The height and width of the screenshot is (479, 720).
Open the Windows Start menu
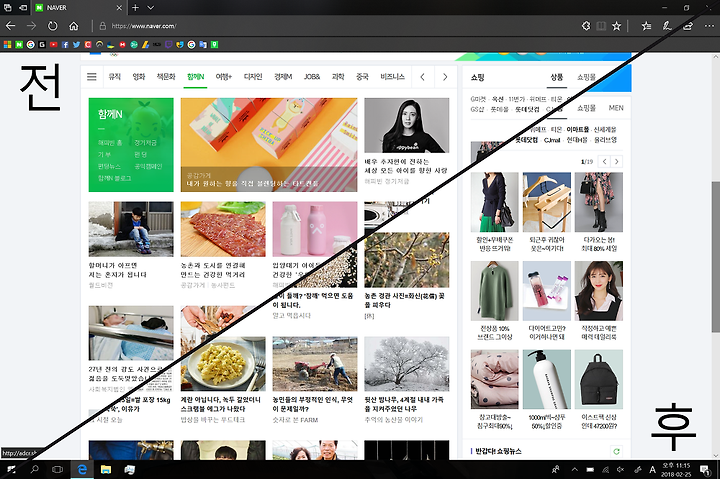tap(11, 469)
